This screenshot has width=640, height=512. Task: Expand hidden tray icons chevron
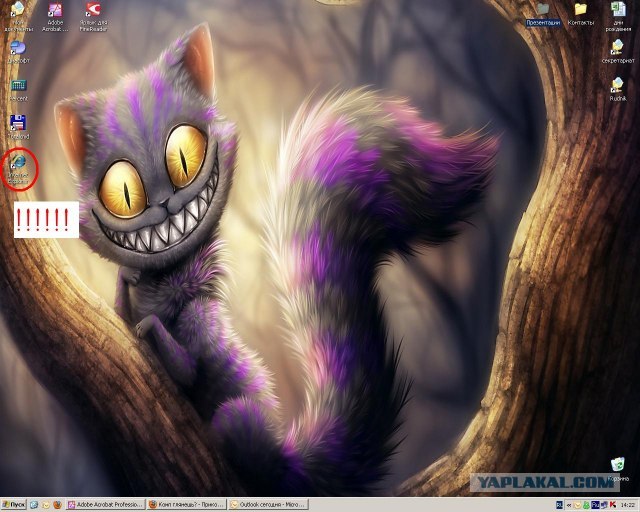pos(569,505)
